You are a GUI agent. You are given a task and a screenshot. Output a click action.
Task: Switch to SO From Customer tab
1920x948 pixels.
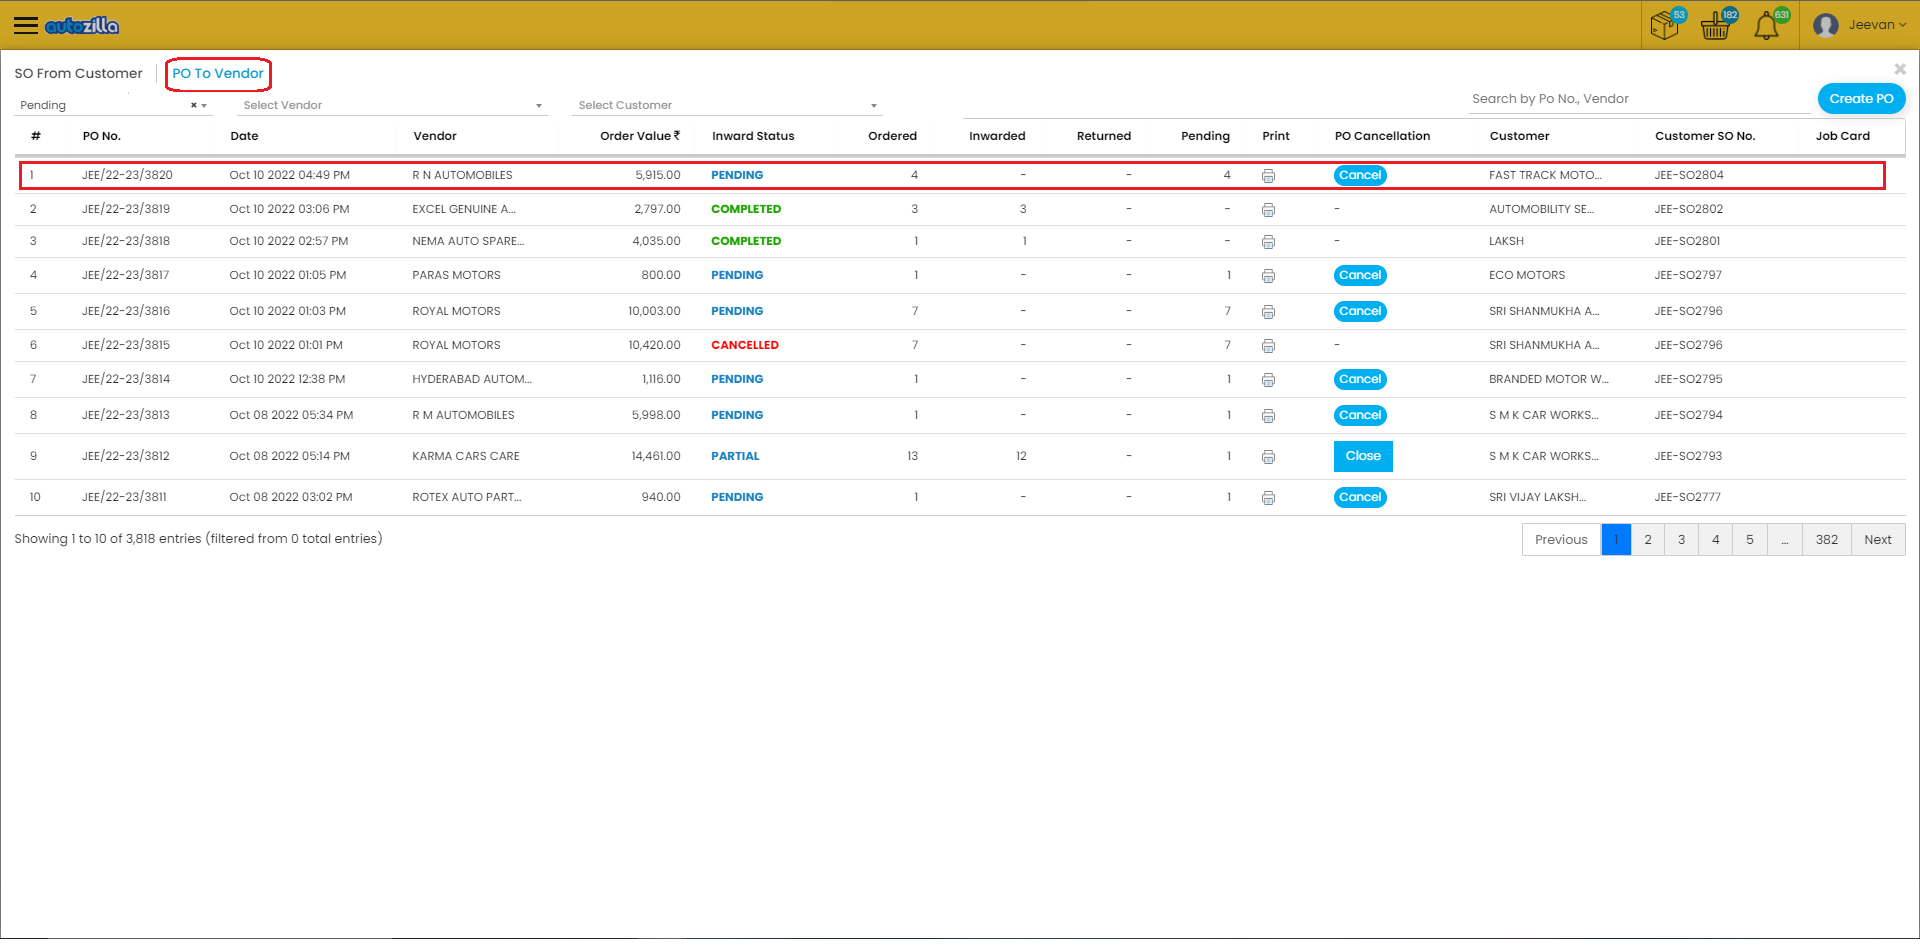79,73
